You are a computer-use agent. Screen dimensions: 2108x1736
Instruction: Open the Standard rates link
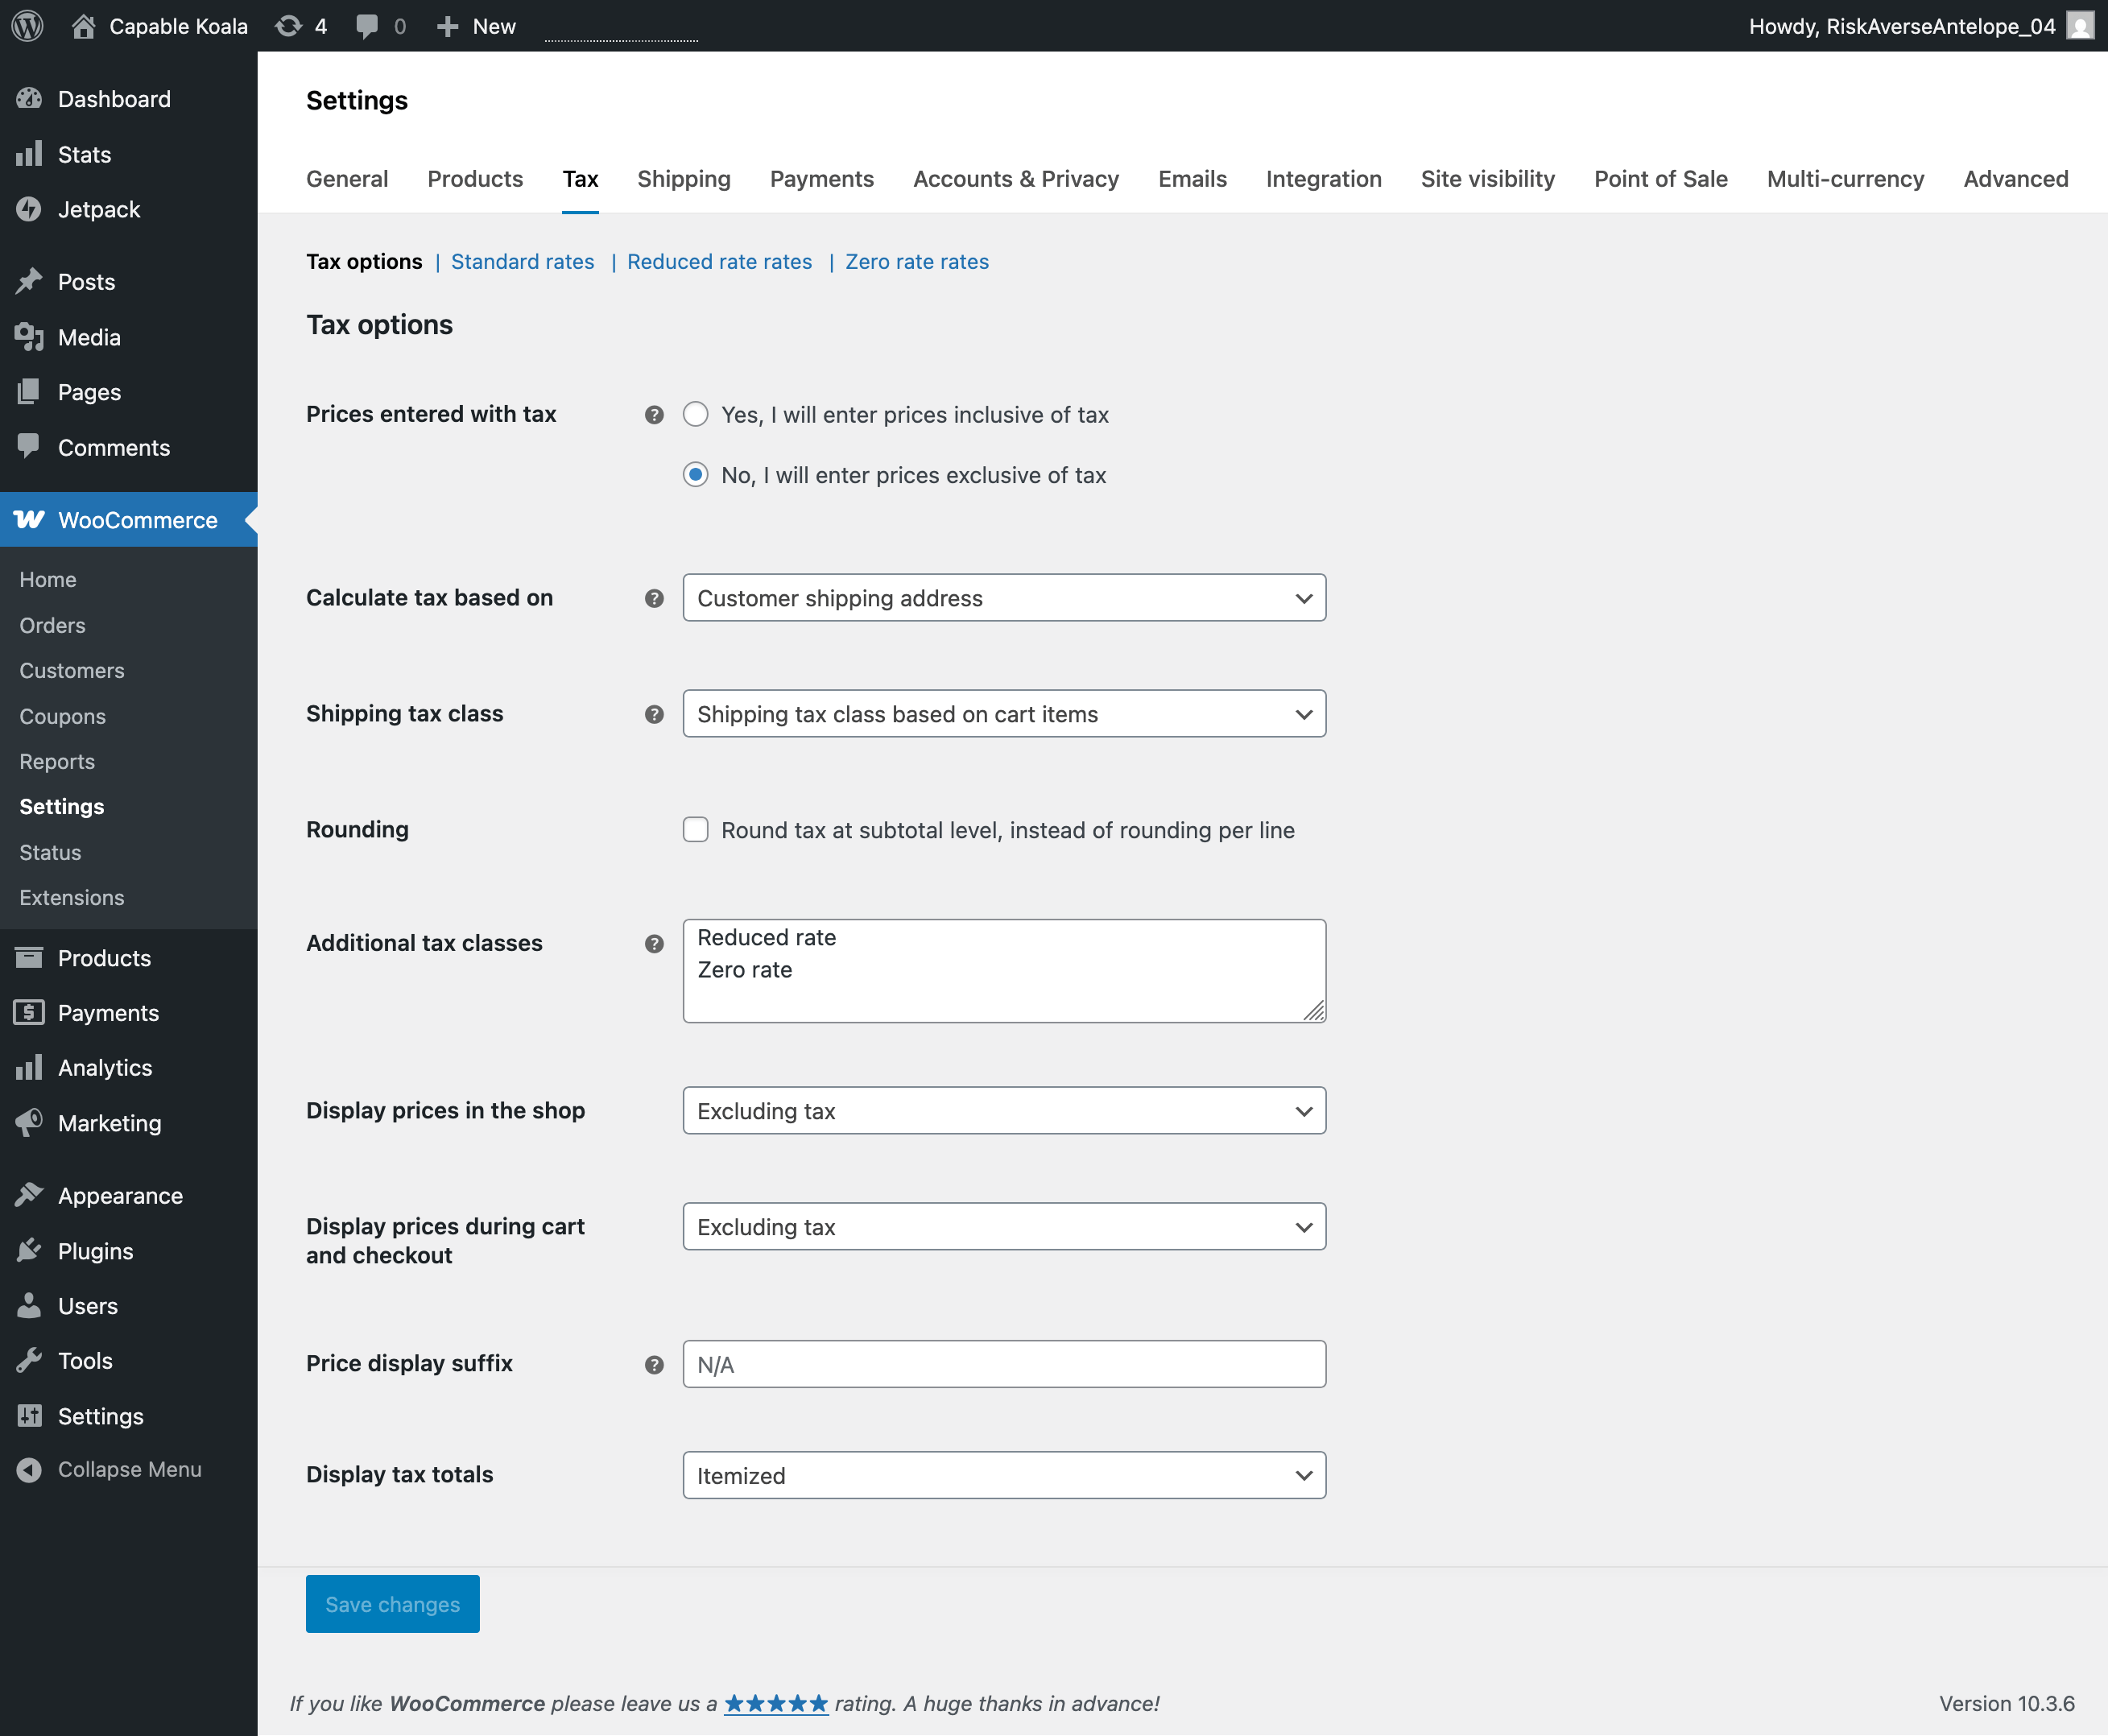(x=522, y=262)
